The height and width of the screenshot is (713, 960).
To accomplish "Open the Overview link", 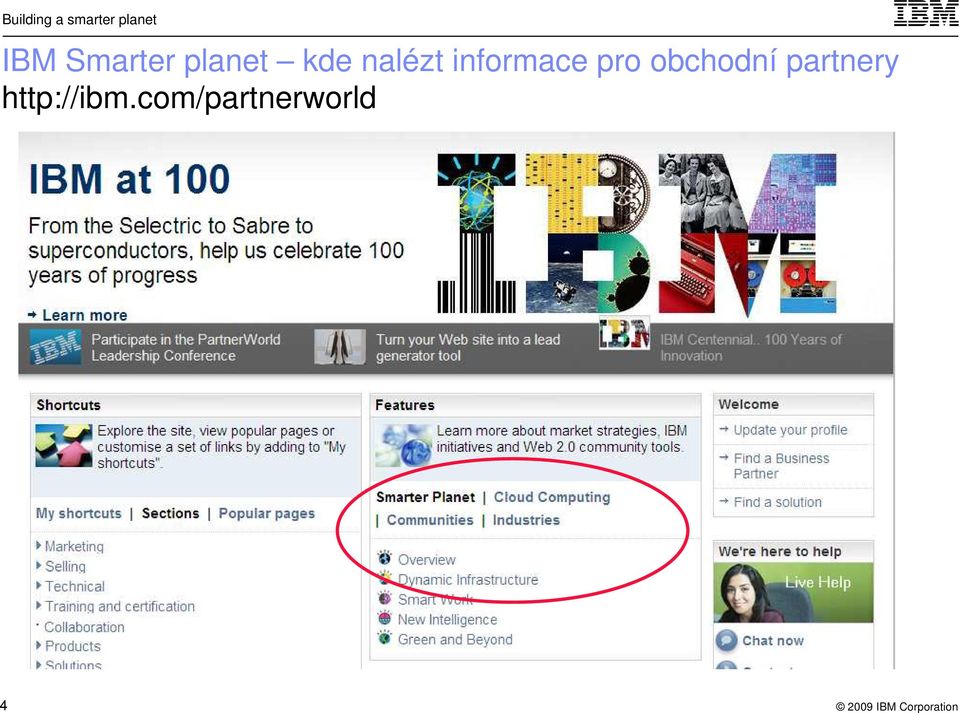I will [x=427, y=560].
